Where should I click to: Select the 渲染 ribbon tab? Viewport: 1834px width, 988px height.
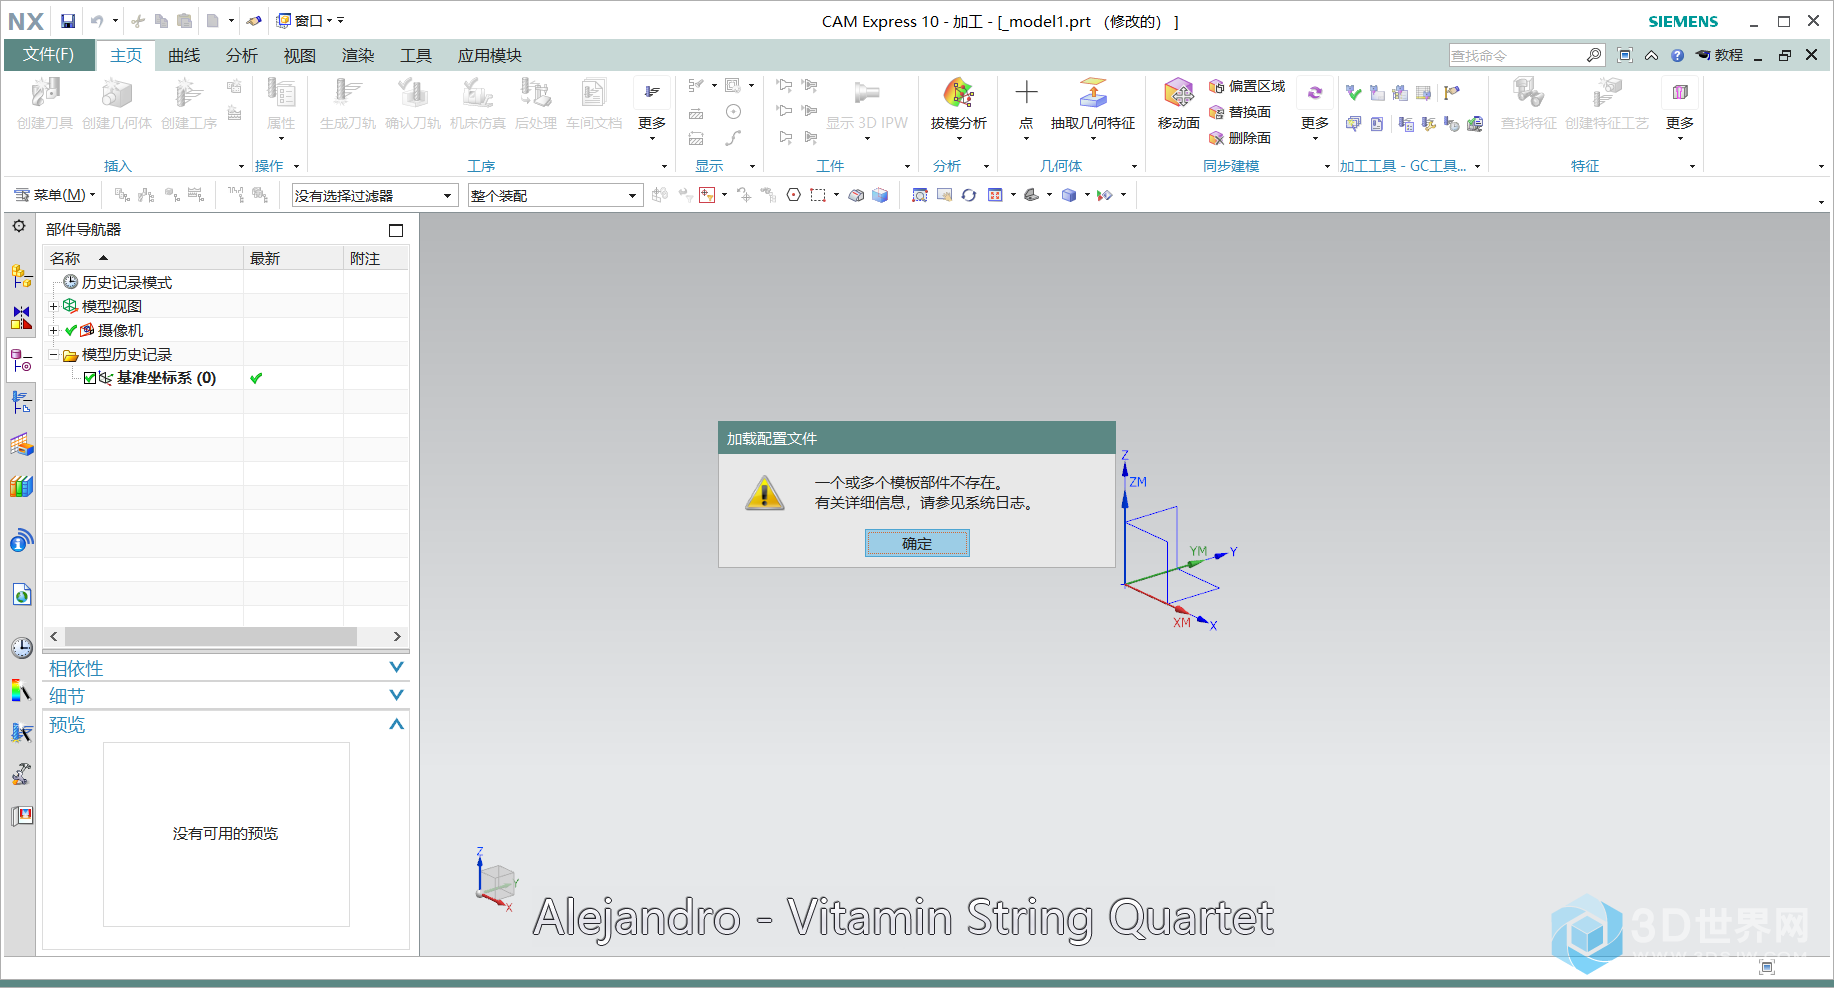[x=358, y=56]
